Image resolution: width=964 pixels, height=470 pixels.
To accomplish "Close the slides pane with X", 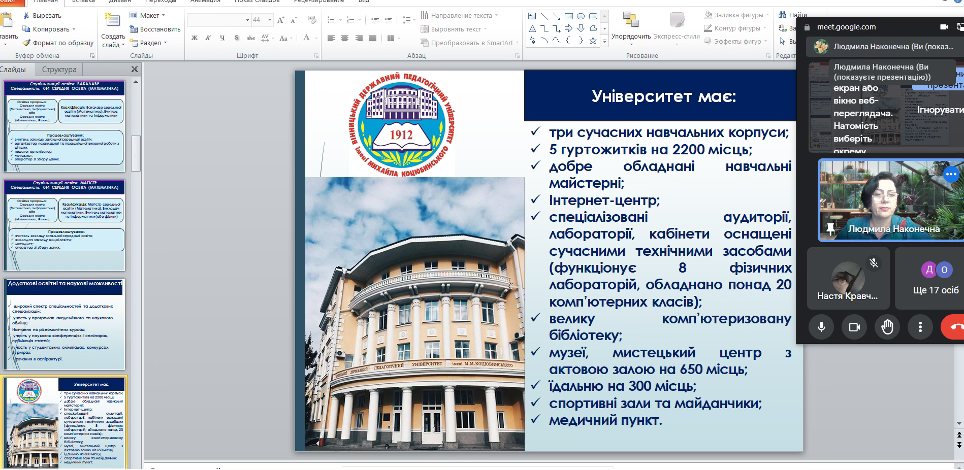I will (x=135, y=70).
